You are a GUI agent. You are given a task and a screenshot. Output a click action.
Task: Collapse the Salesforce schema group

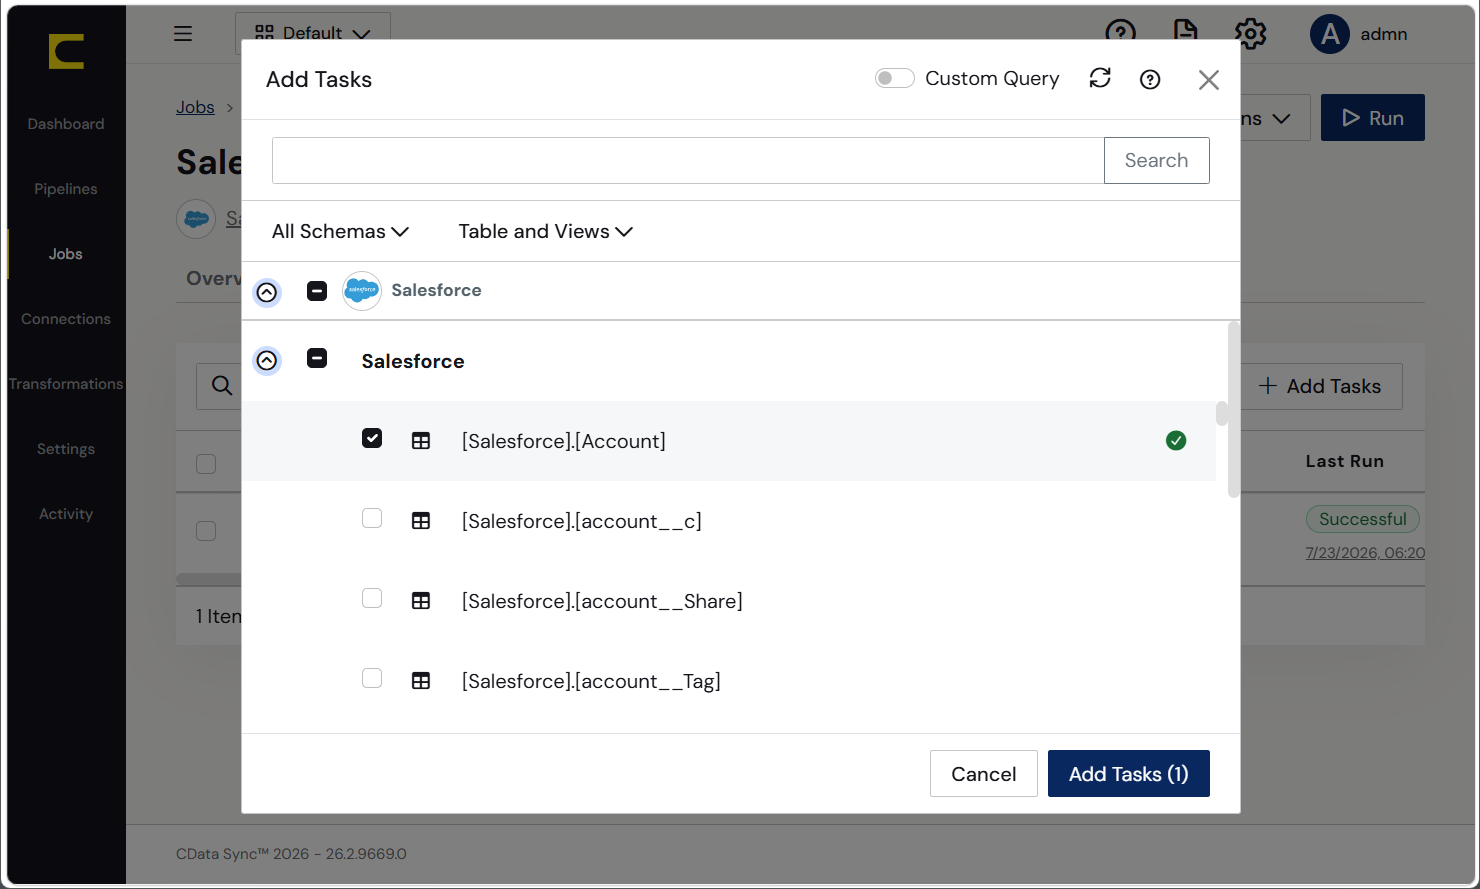click(267, 360)
